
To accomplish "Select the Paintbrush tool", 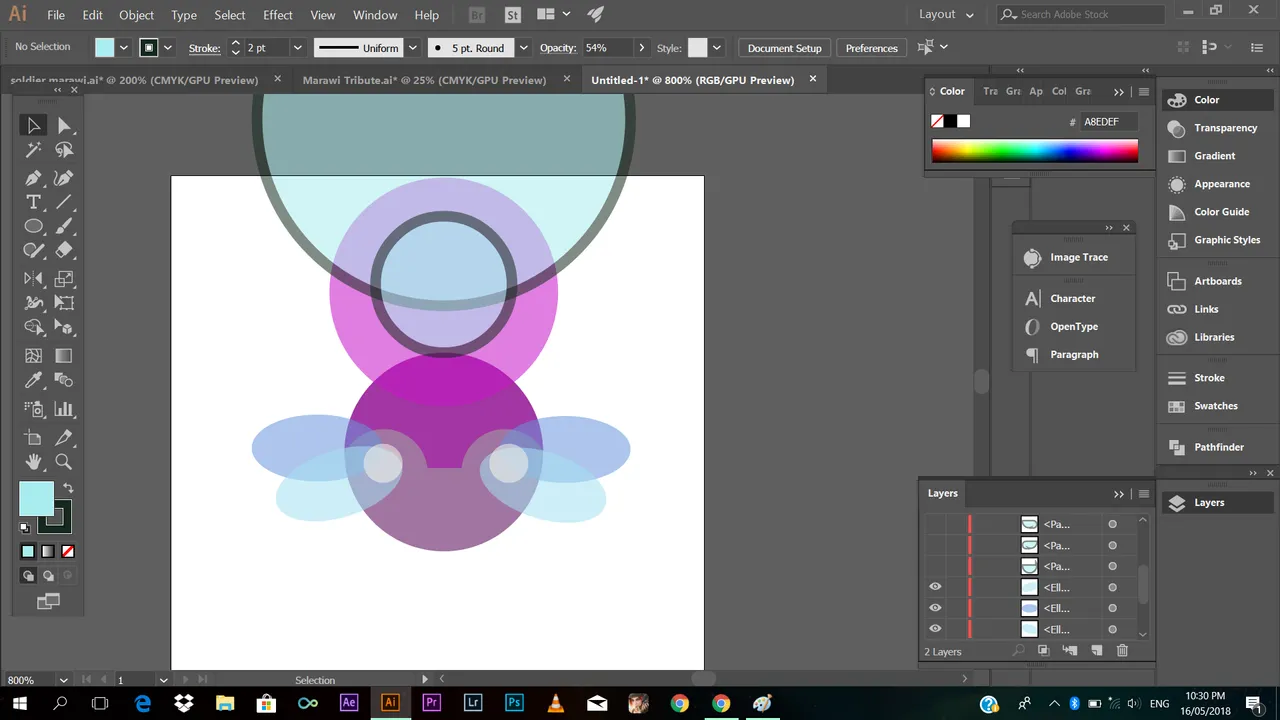I will pyautogui.click(x=64, y=226).
